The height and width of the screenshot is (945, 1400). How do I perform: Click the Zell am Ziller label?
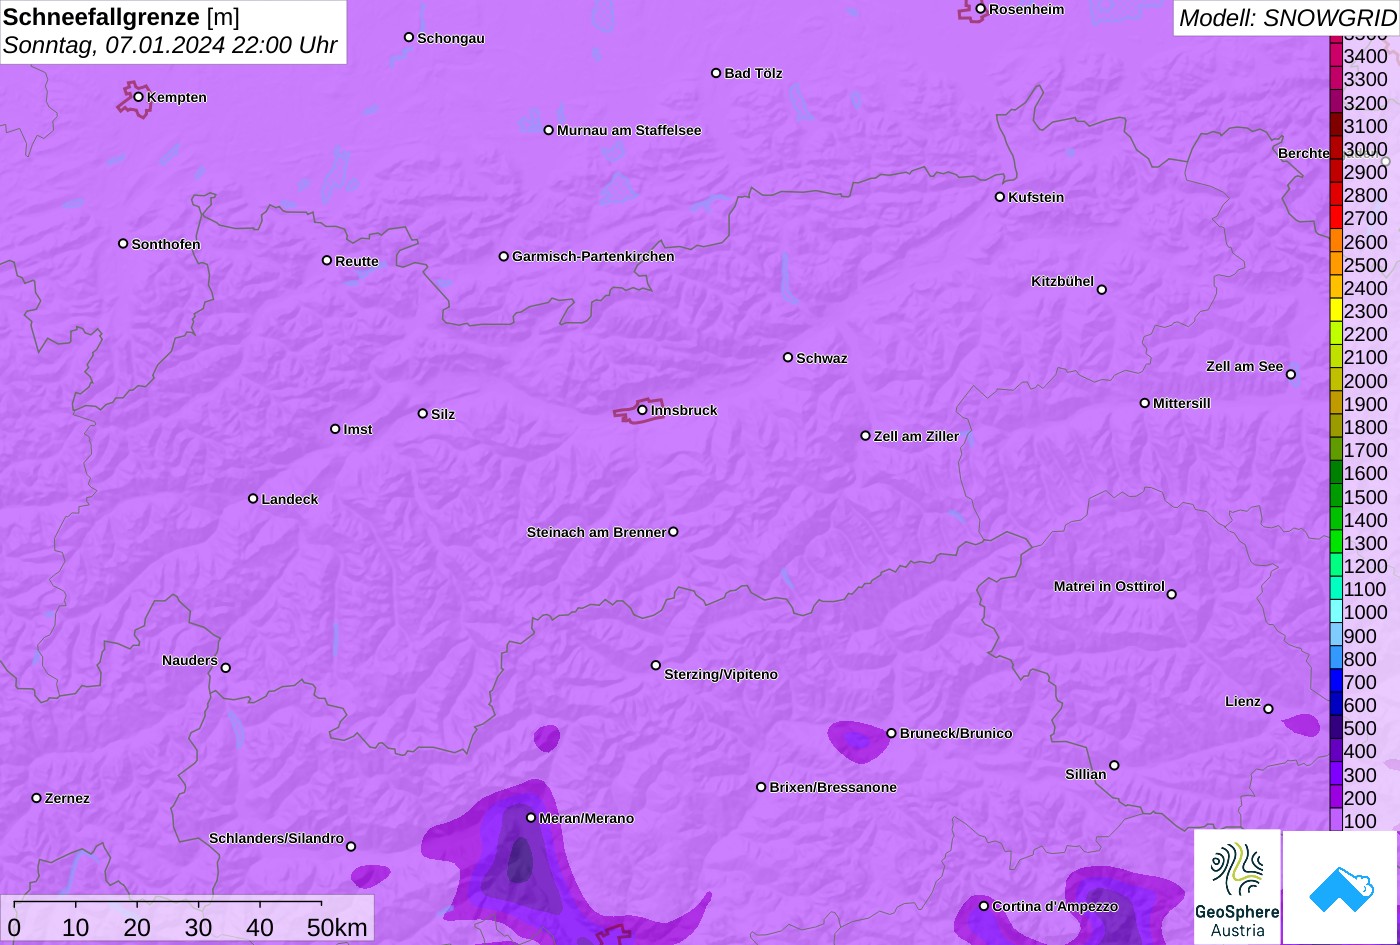(916, 437)
